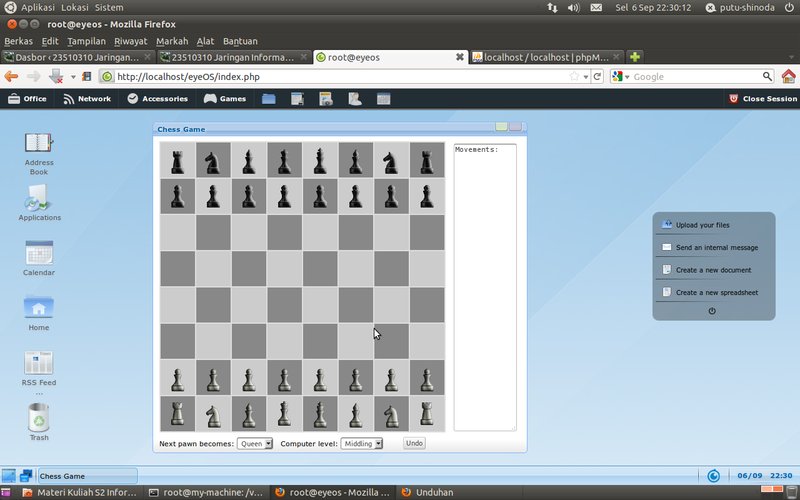Viewport: 800px width, 500px height.
Task: Click Create a new document
Action: 713,270
